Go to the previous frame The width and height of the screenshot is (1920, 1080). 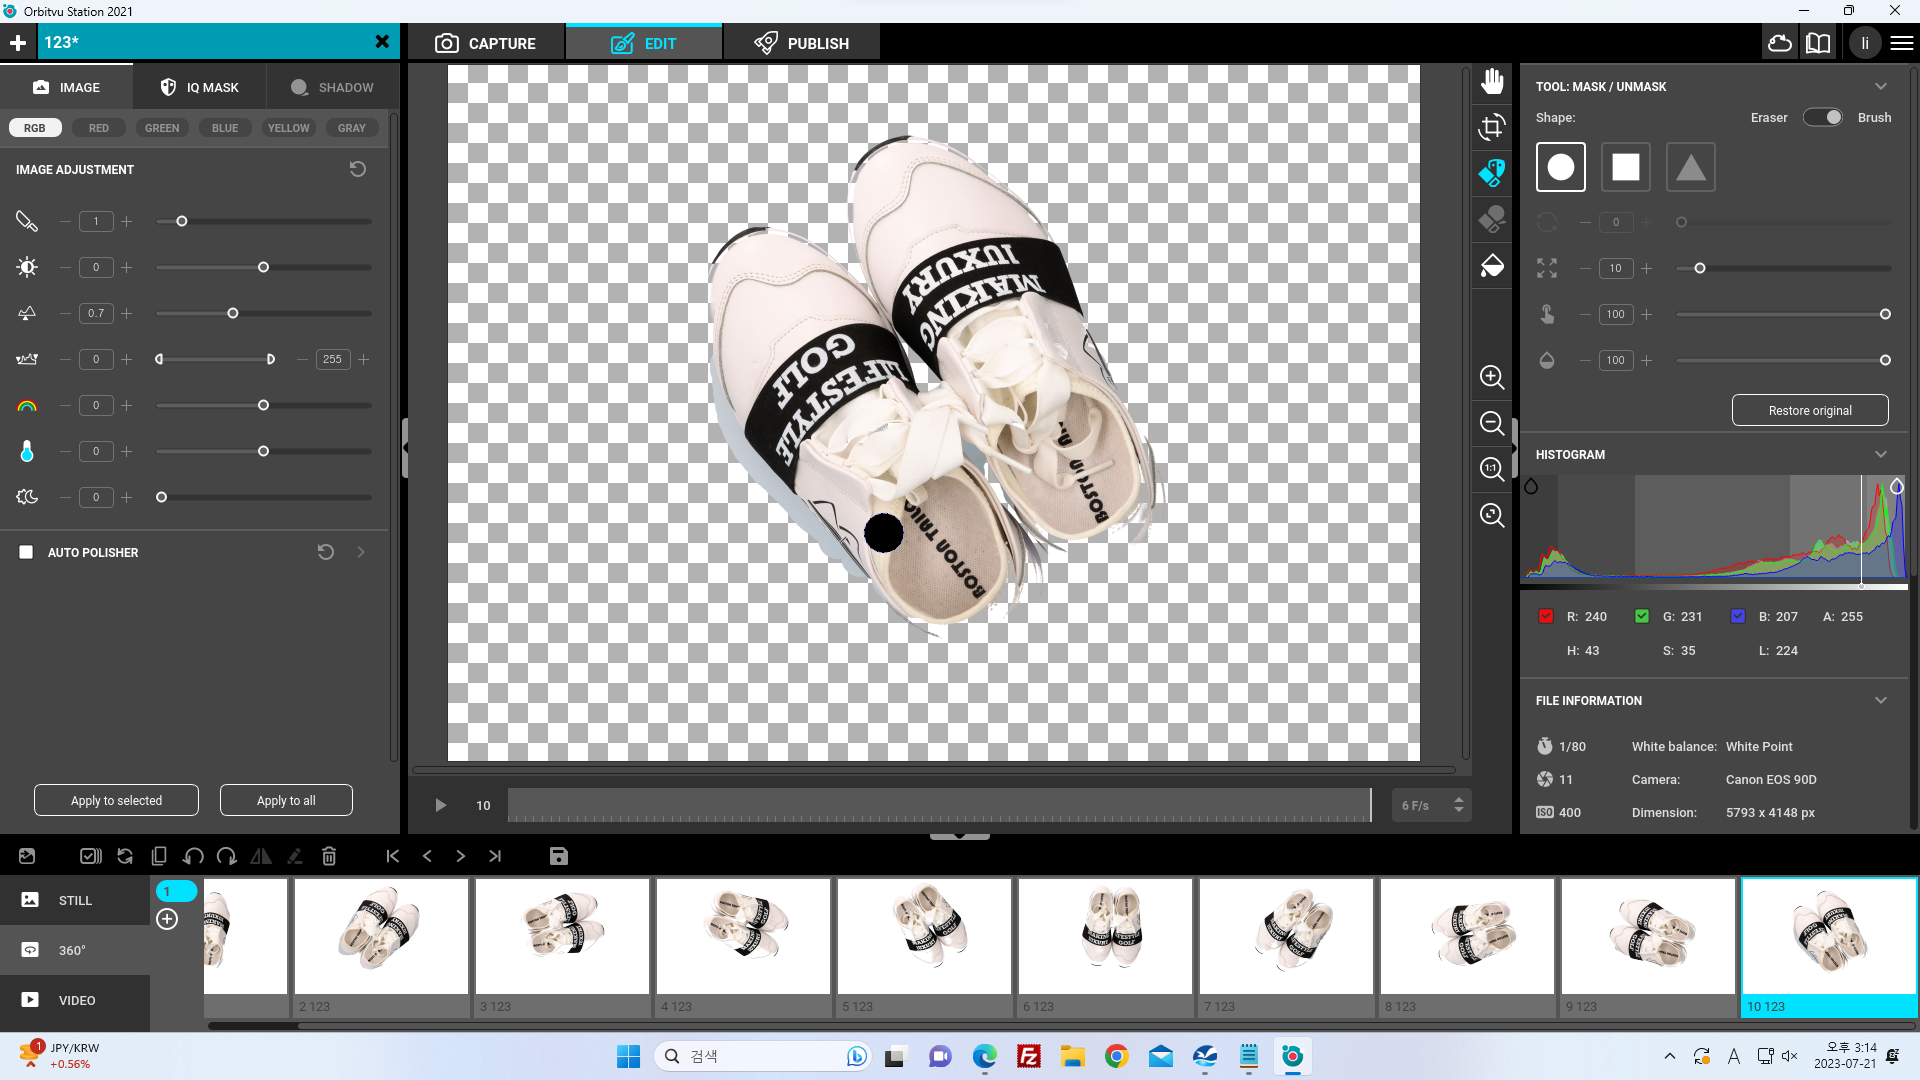click(427, 856)
